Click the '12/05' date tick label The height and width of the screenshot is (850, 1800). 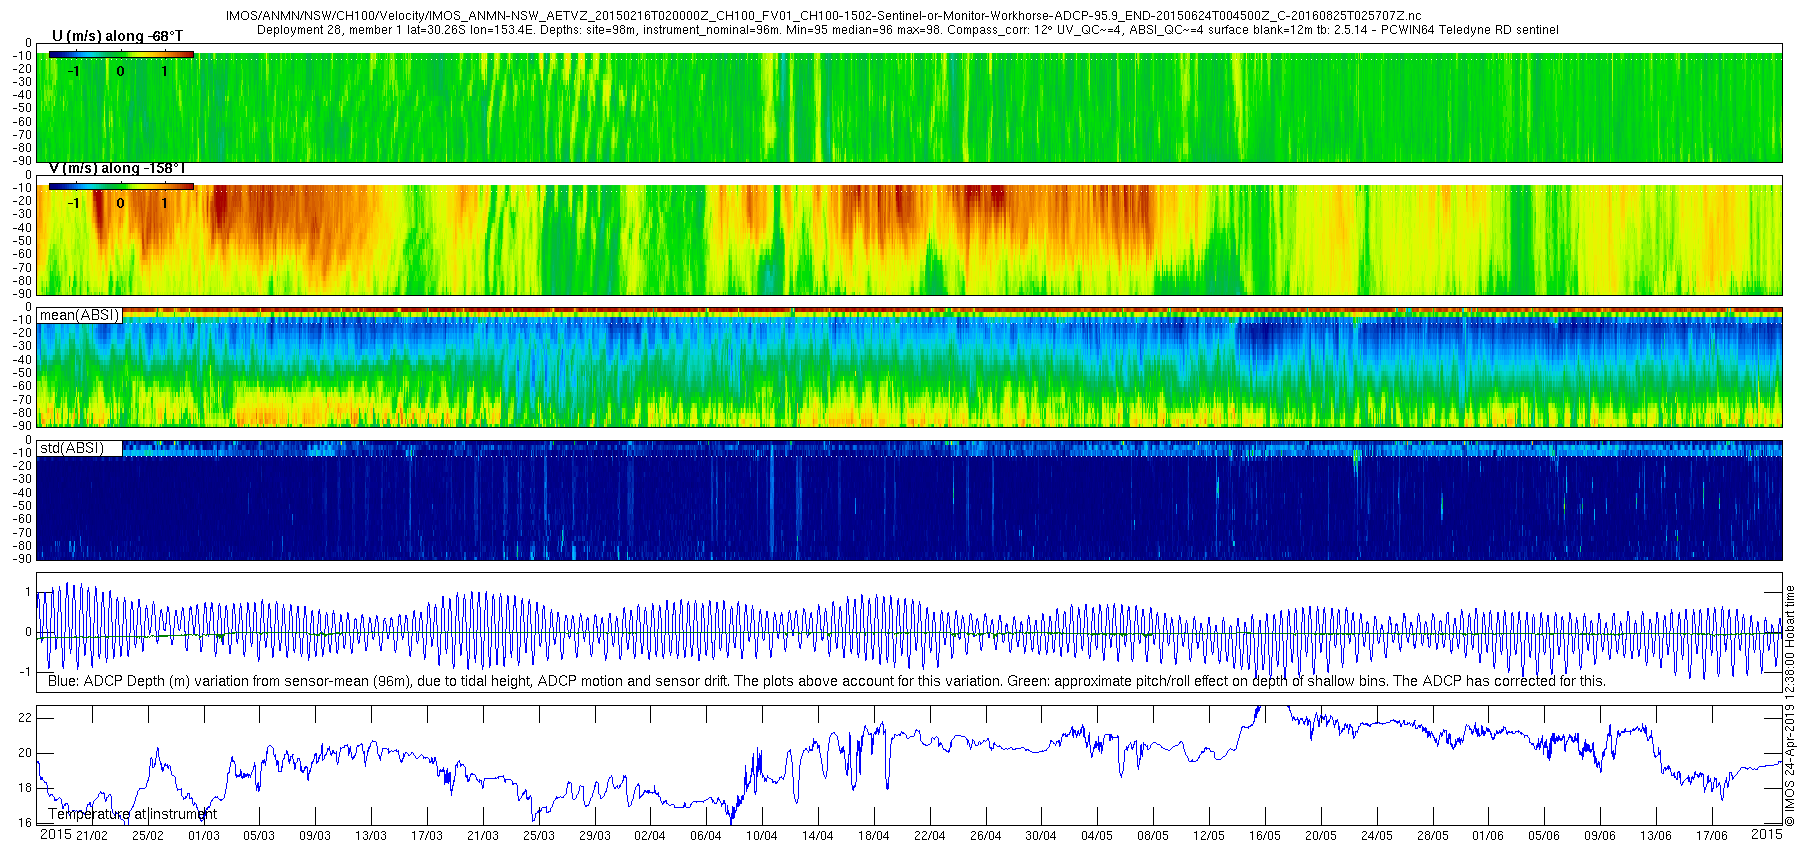click(x=1209, y=835)
